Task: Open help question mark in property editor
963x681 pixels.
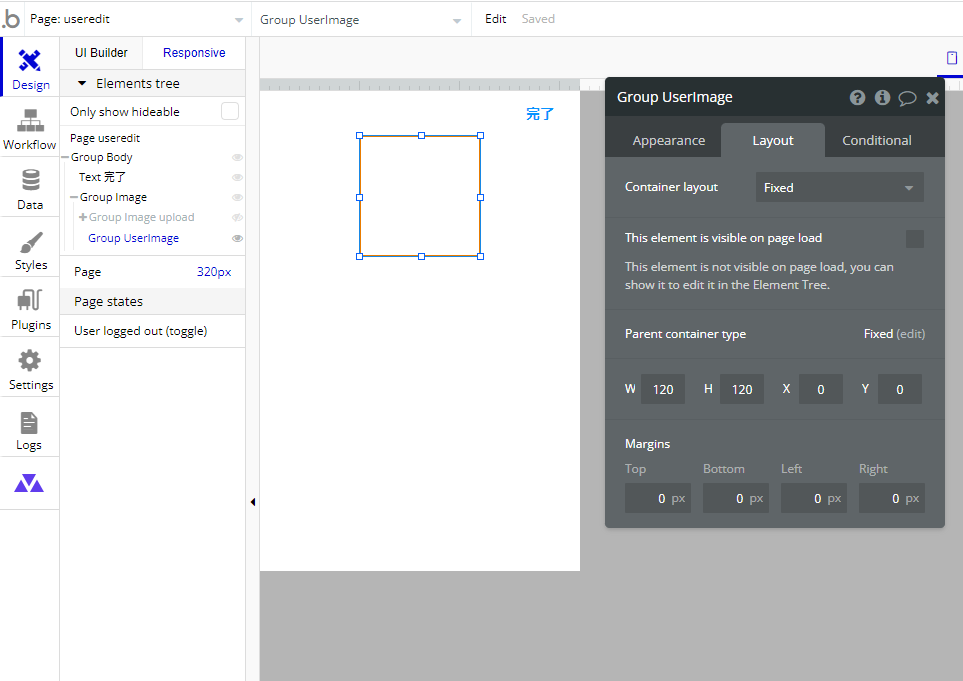Action: click(x=857, y=98)
